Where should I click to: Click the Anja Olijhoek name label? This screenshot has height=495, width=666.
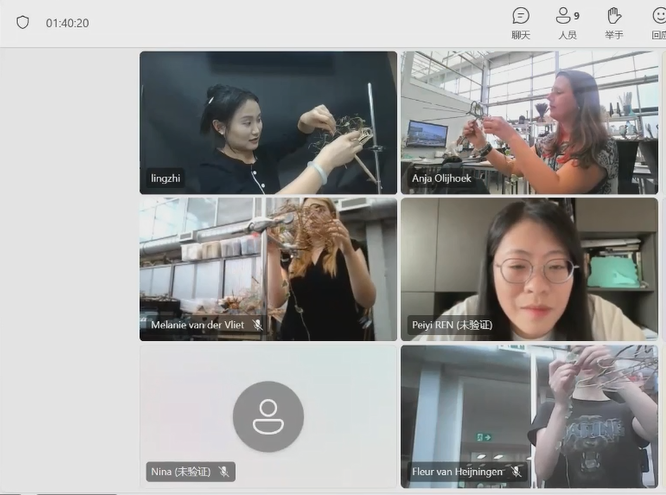coord(443,178)
